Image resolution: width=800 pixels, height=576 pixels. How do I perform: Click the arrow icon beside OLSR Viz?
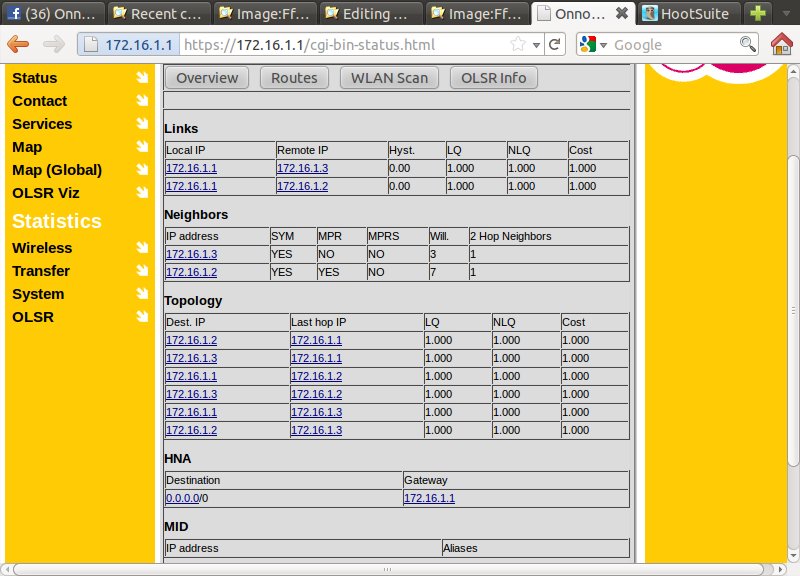(x=142, y=193)
